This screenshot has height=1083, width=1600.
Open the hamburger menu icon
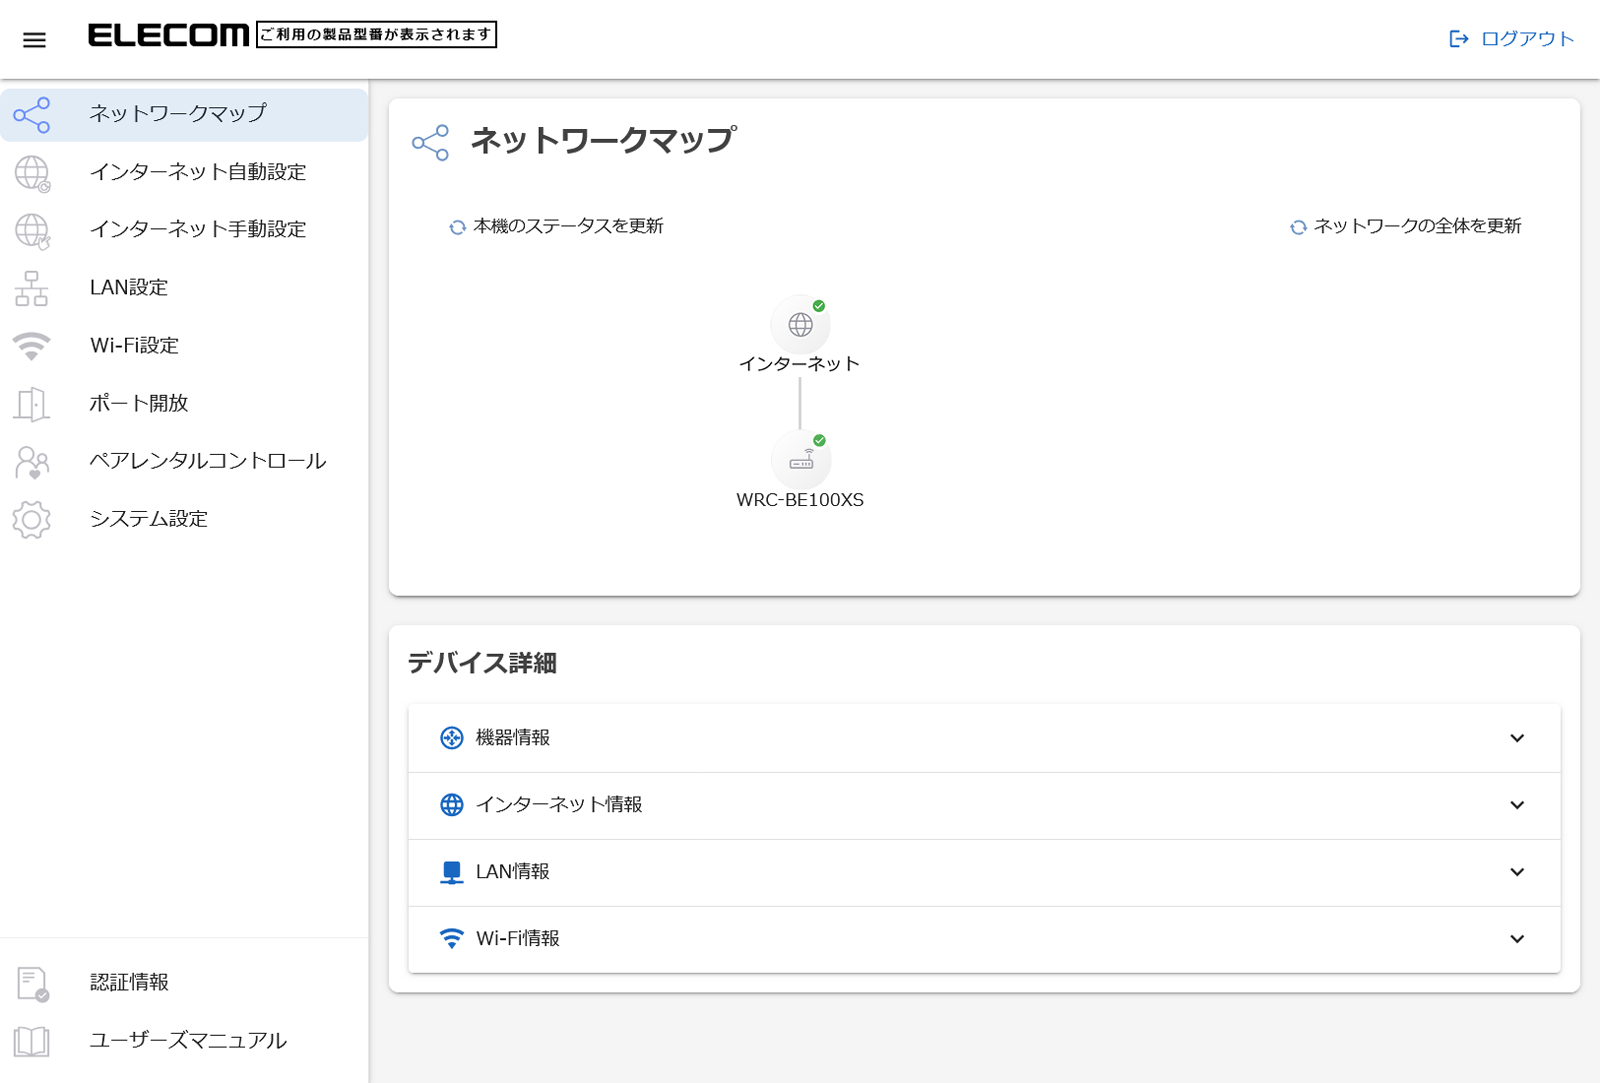click(x=34, y=40)
